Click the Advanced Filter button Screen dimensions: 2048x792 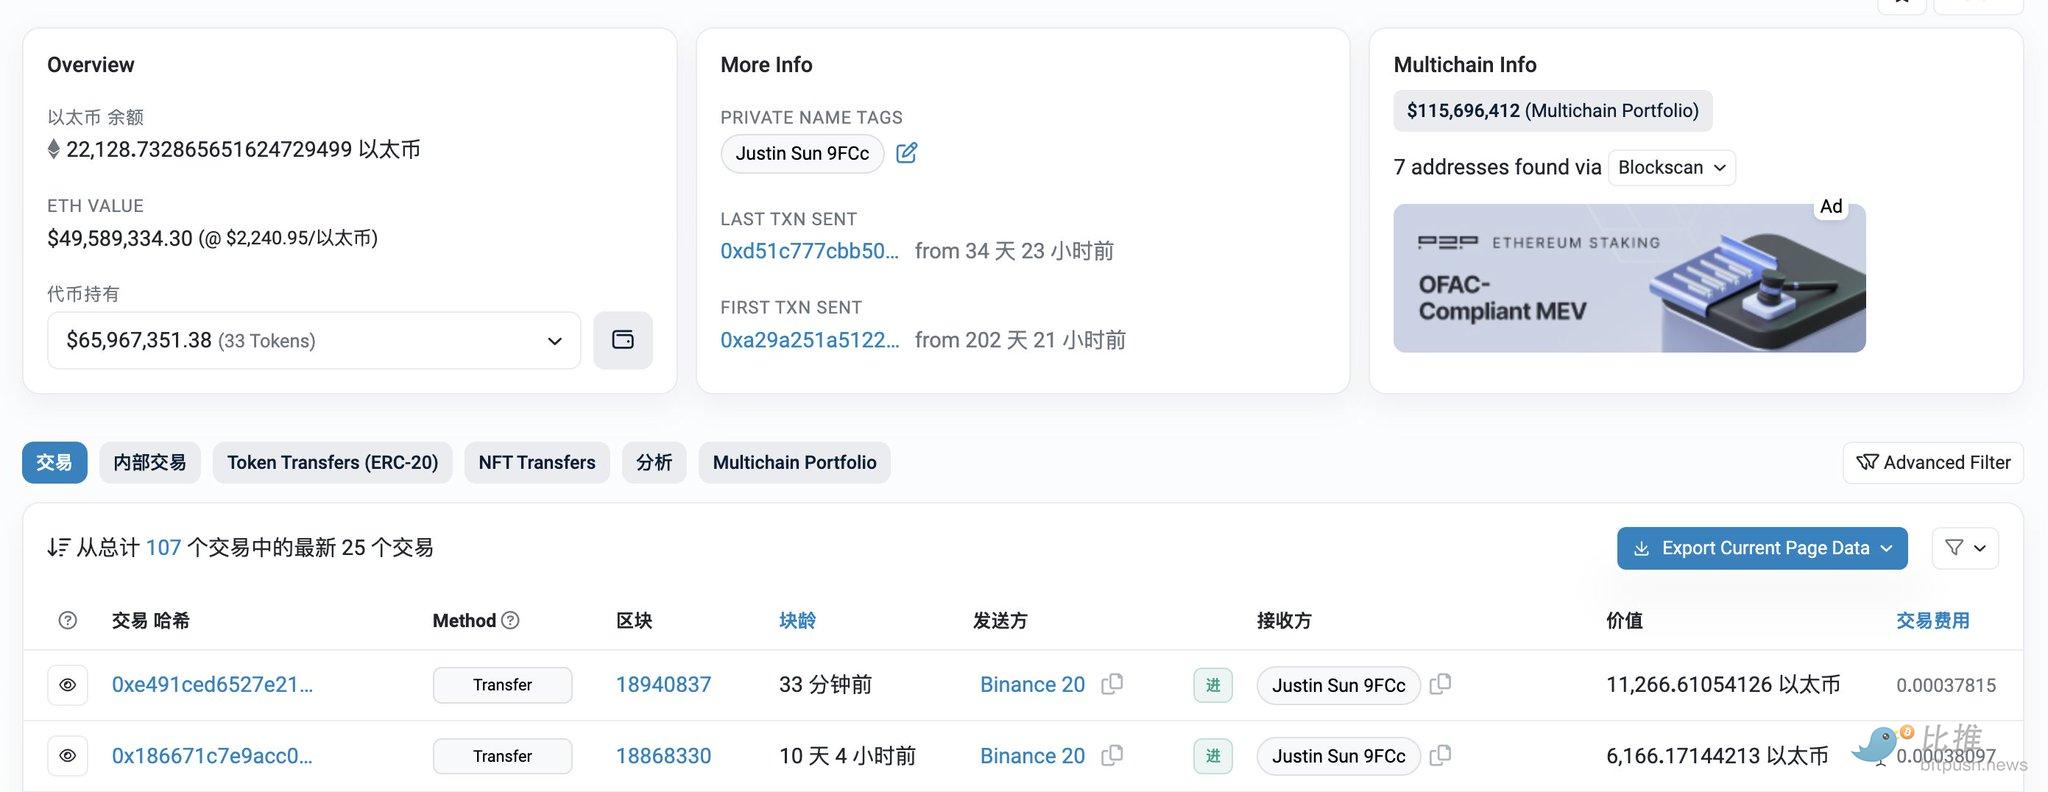click(1932, 462)
